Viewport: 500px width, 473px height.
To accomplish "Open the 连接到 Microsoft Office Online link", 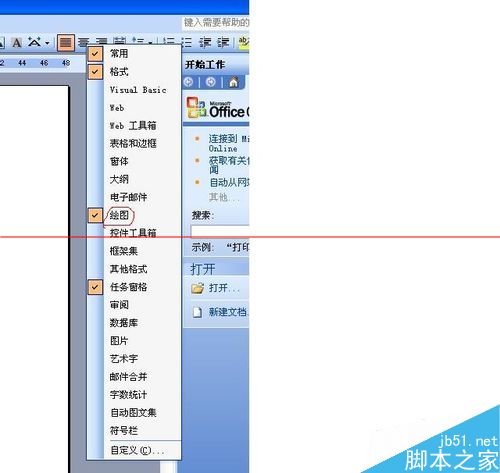I will pos(229,143).
